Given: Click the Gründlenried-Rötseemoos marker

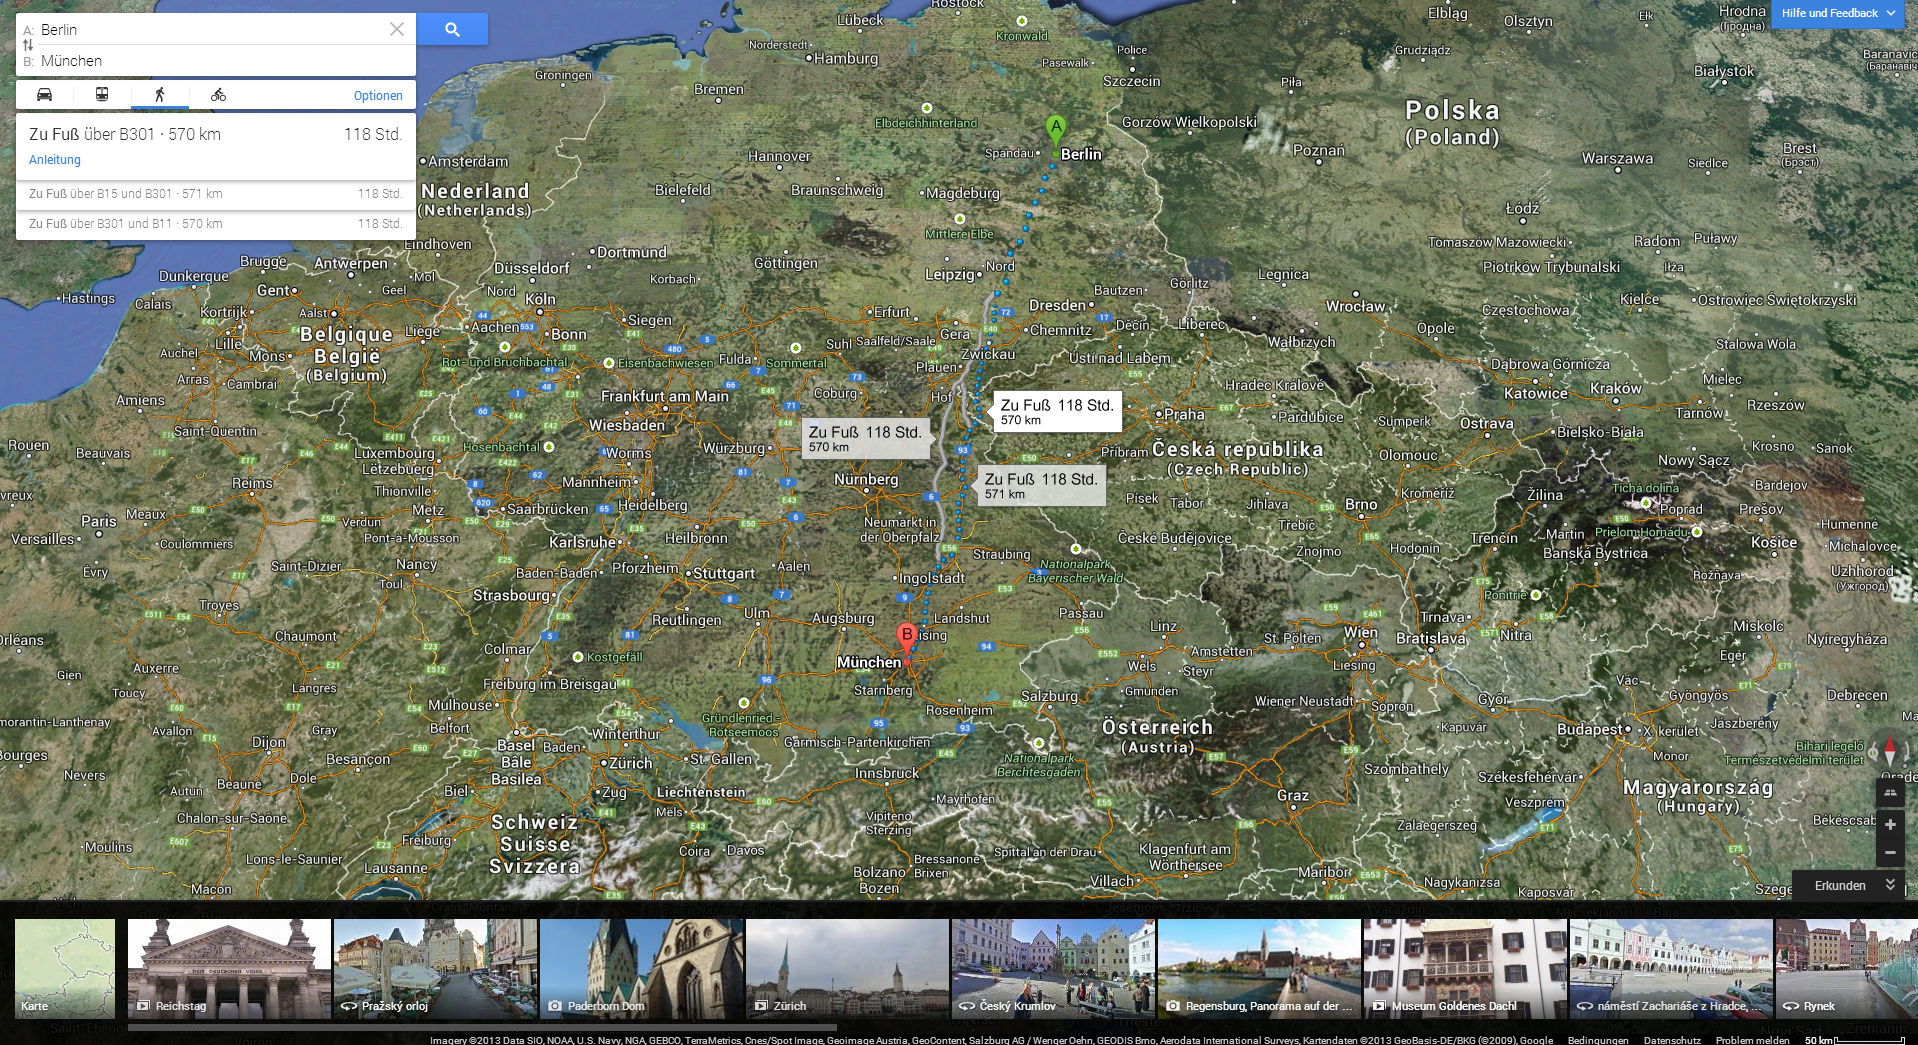Looking at the screenshot, I should coord(743,703).
